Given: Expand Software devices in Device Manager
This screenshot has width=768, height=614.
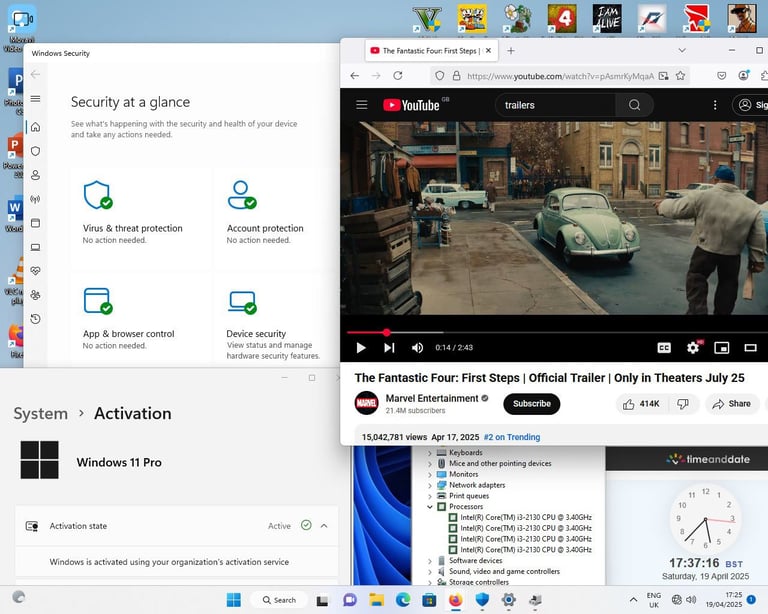Looking at the screenshot, I should click(x=430, y=561).
